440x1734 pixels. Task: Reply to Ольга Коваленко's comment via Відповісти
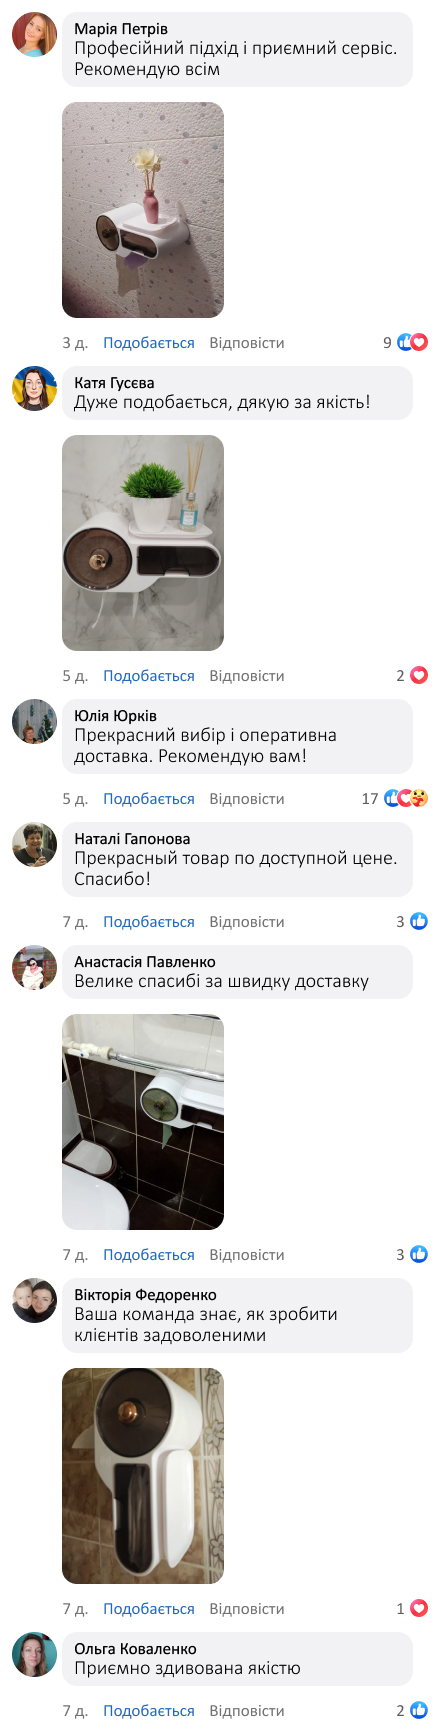247,1711
